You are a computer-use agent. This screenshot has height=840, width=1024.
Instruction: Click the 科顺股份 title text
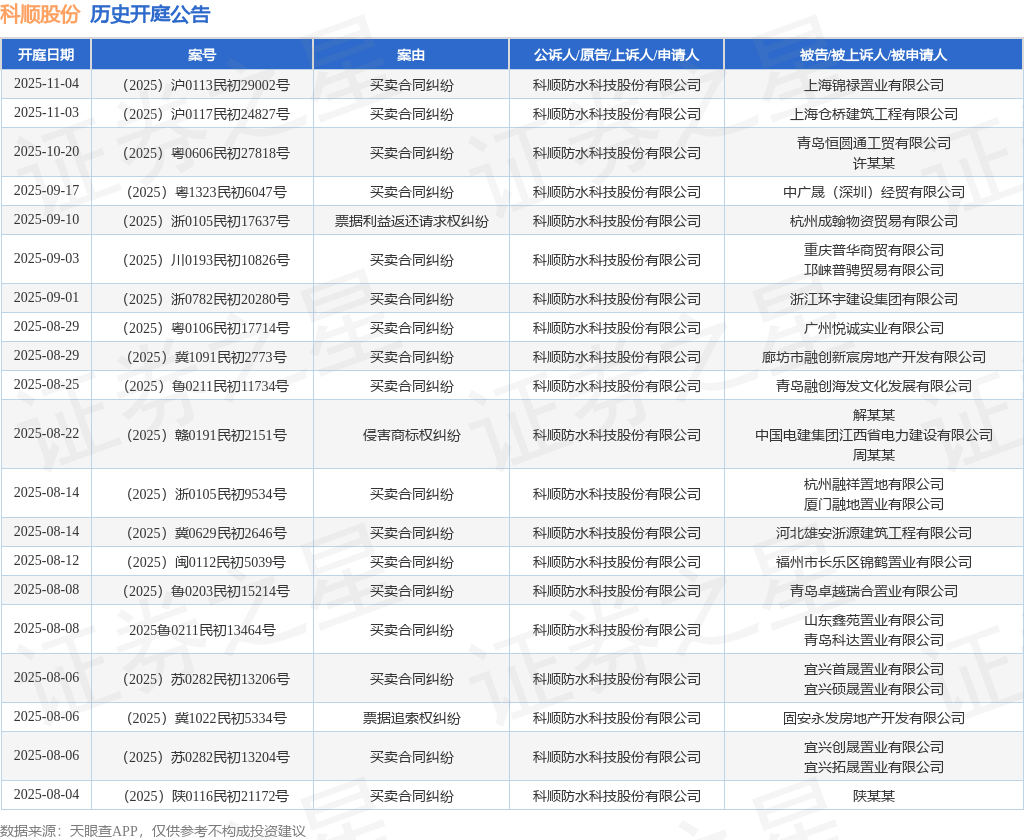pos(40,14)
